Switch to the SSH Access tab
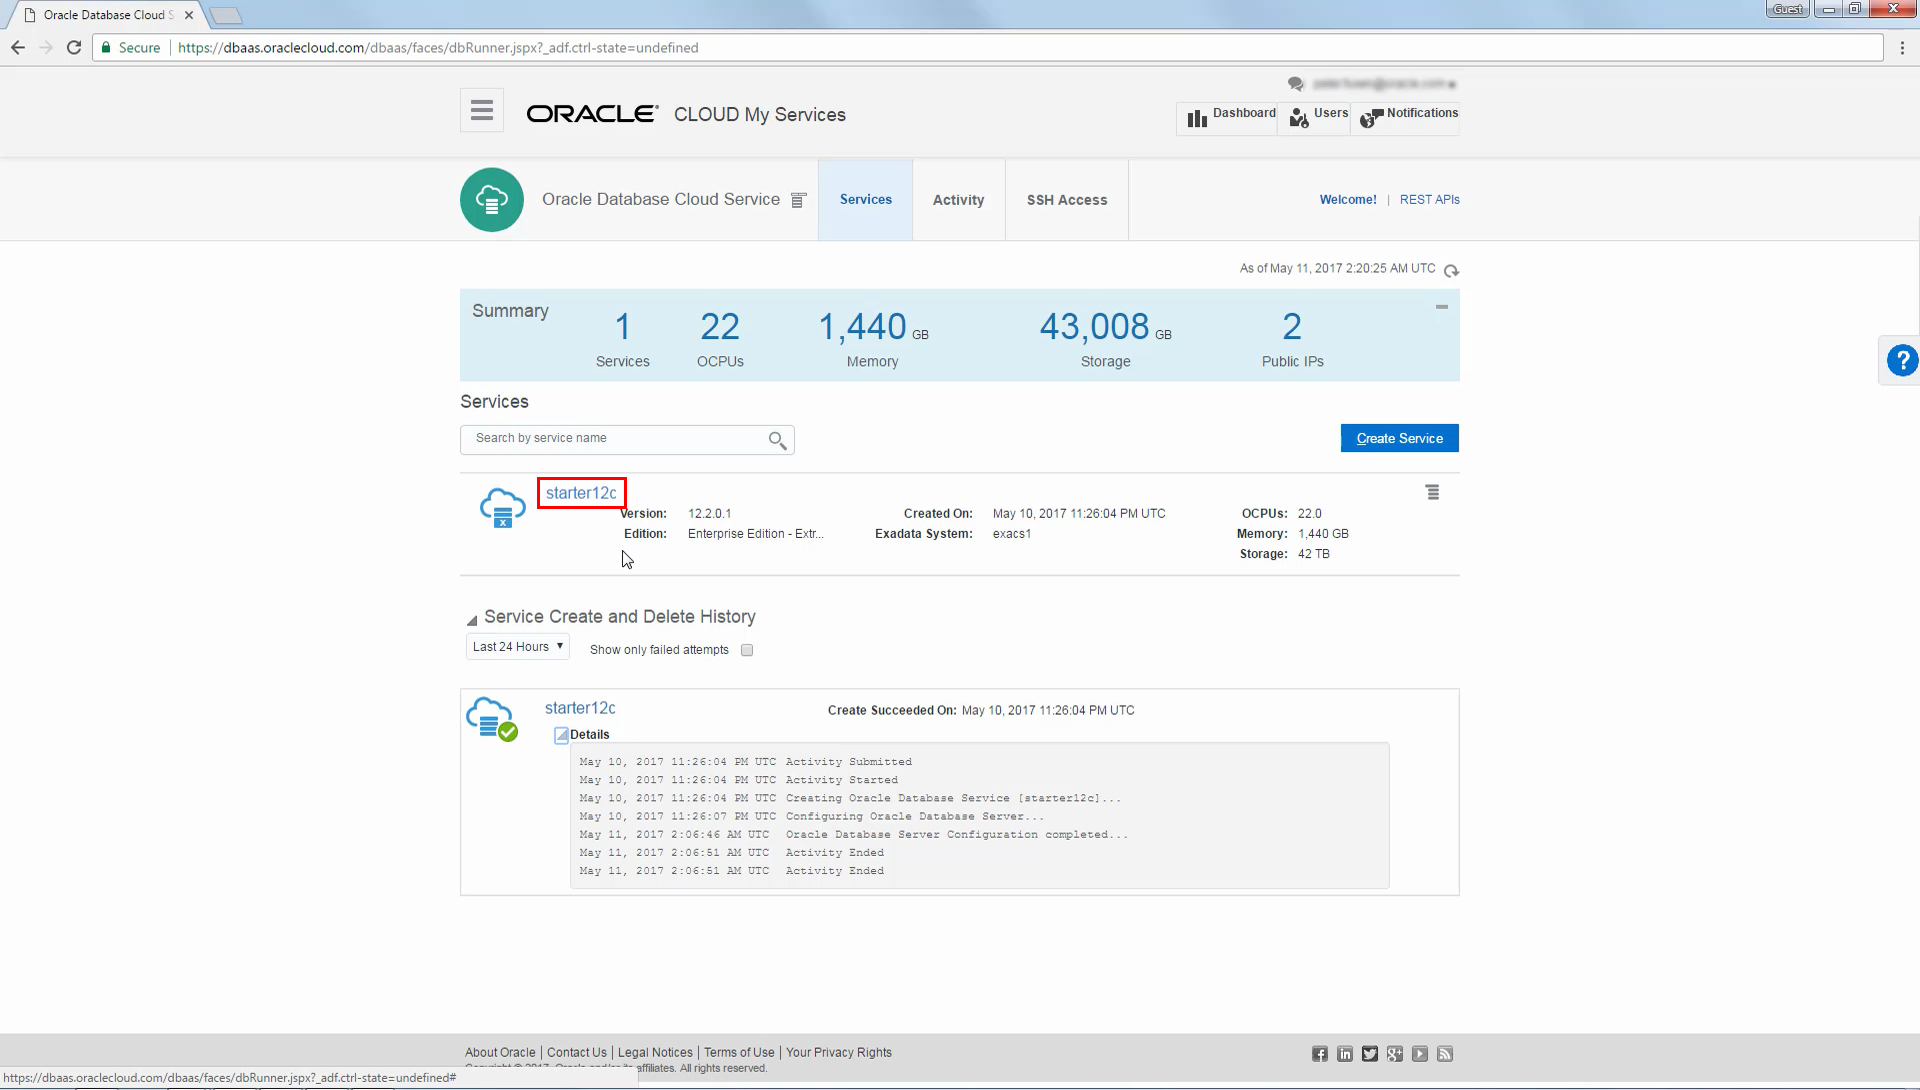 tap(1067, 200)
